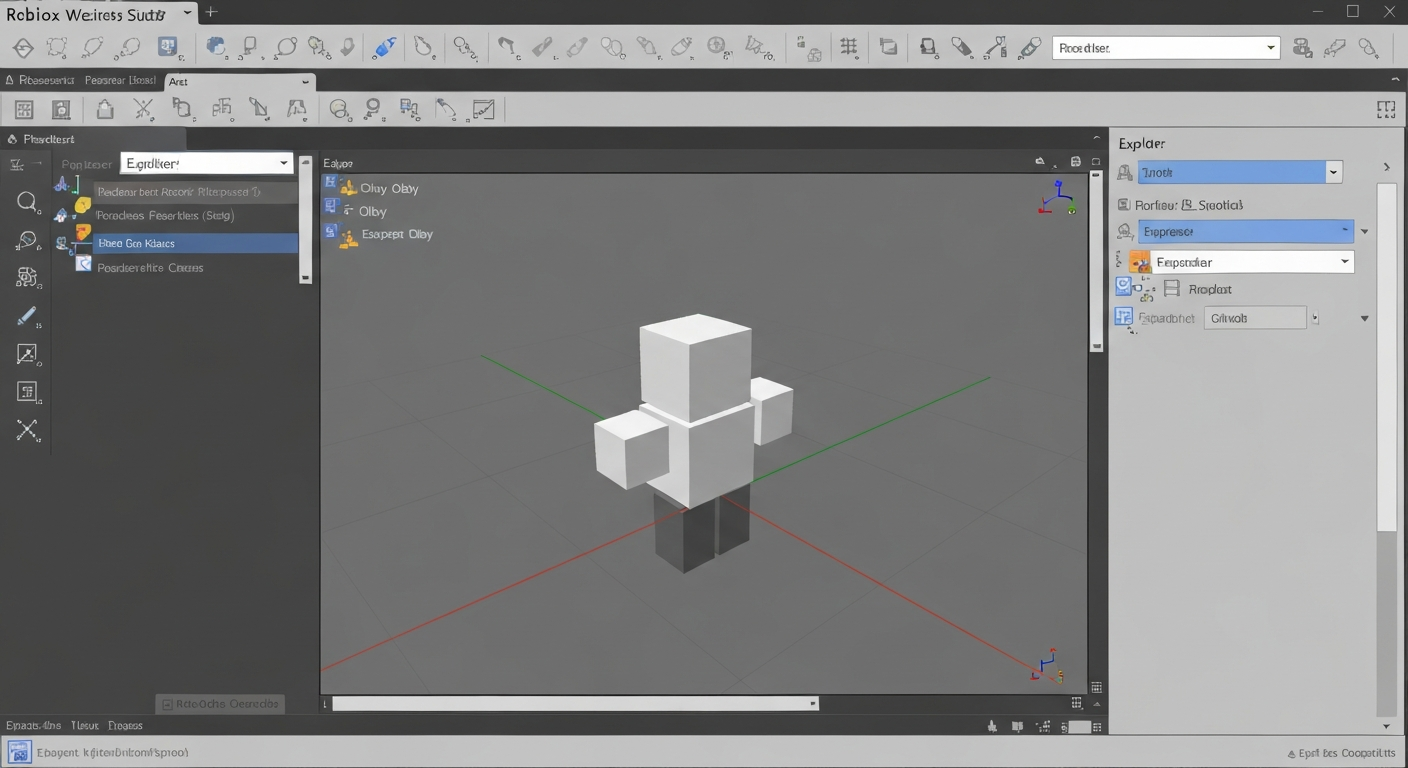
Task: Click the framed-diagonal tool in left sidebar
Action: pyautogui.click(x=27, y=354)
